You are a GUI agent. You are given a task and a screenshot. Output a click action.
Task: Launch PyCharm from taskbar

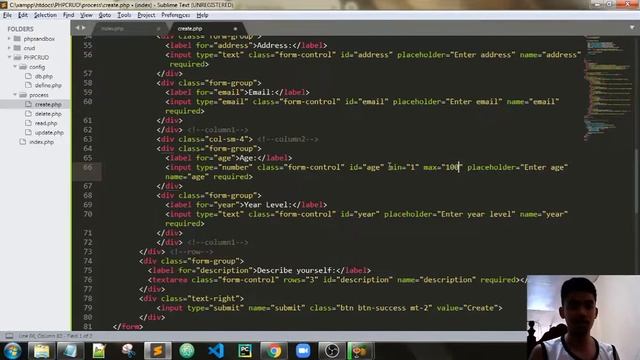(245, 351)
